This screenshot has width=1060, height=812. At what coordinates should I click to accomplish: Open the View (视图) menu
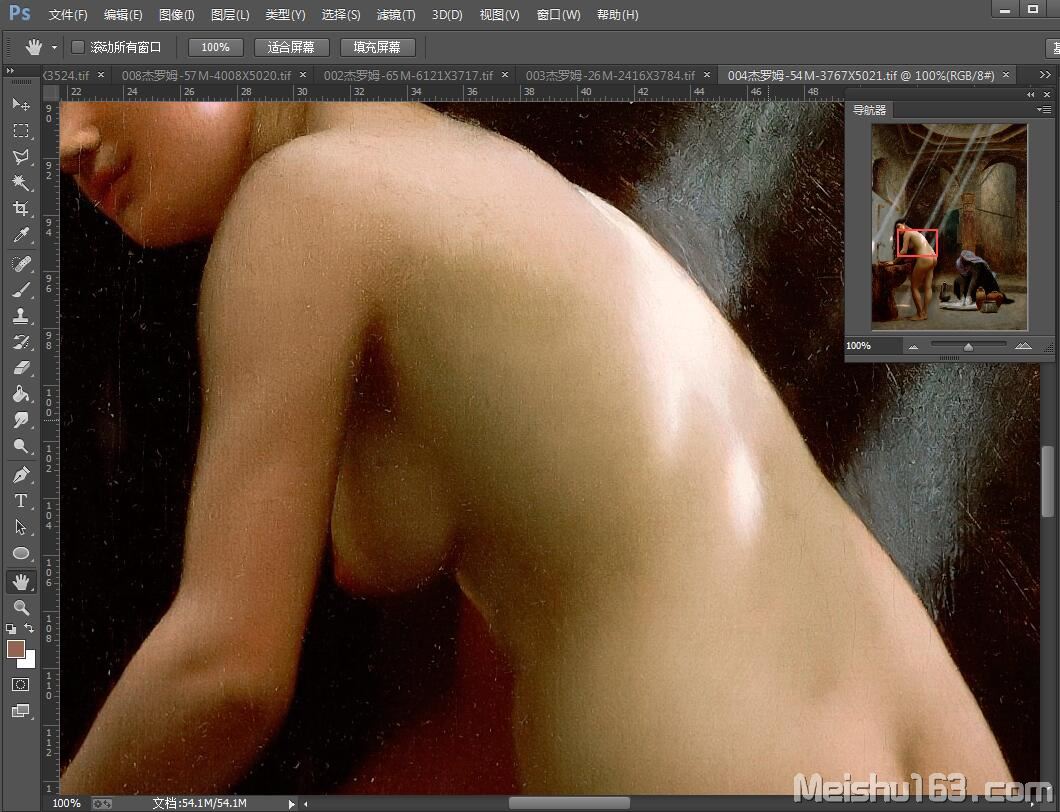pyautogui.click(x=500, y=14)
